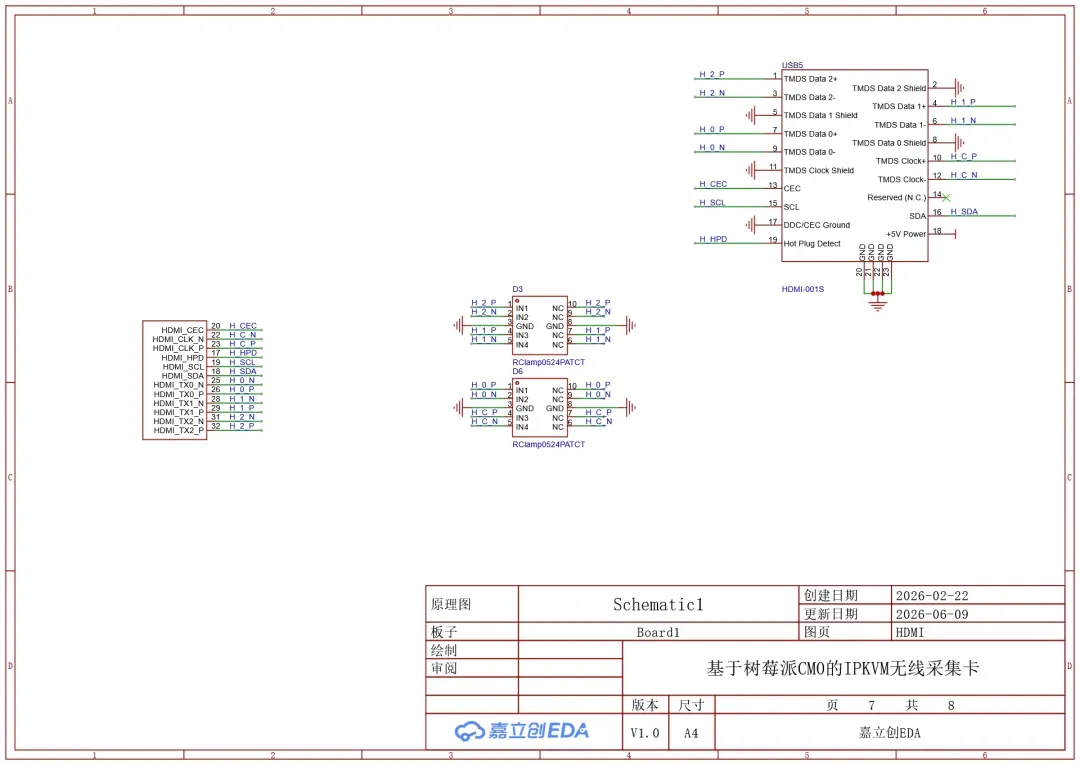The image size is (1080, 765).
Task: Click the Board1 name field
Action: [x=658, y=632]
